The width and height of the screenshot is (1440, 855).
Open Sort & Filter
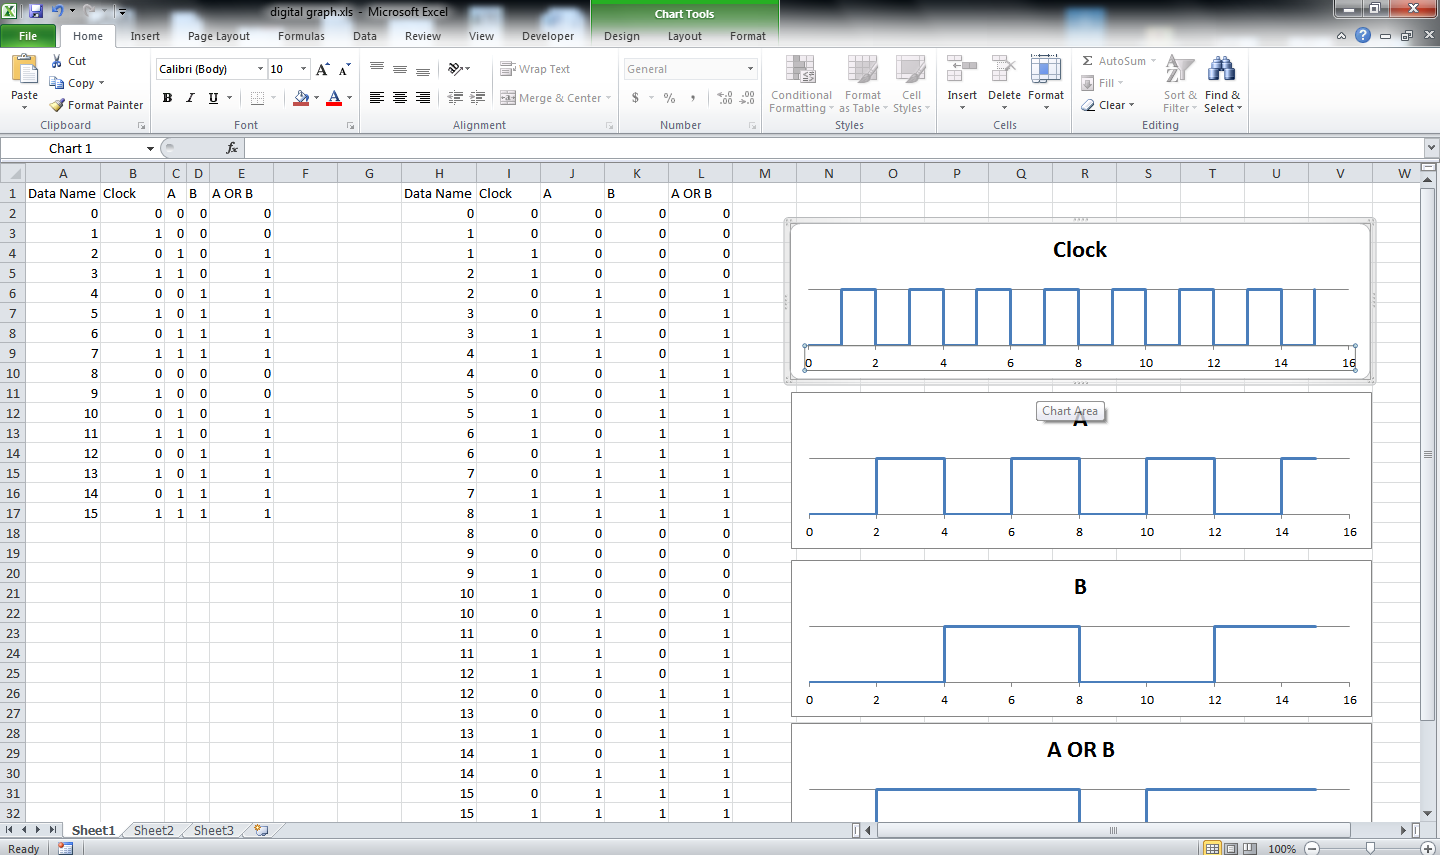click(1179, 85)
